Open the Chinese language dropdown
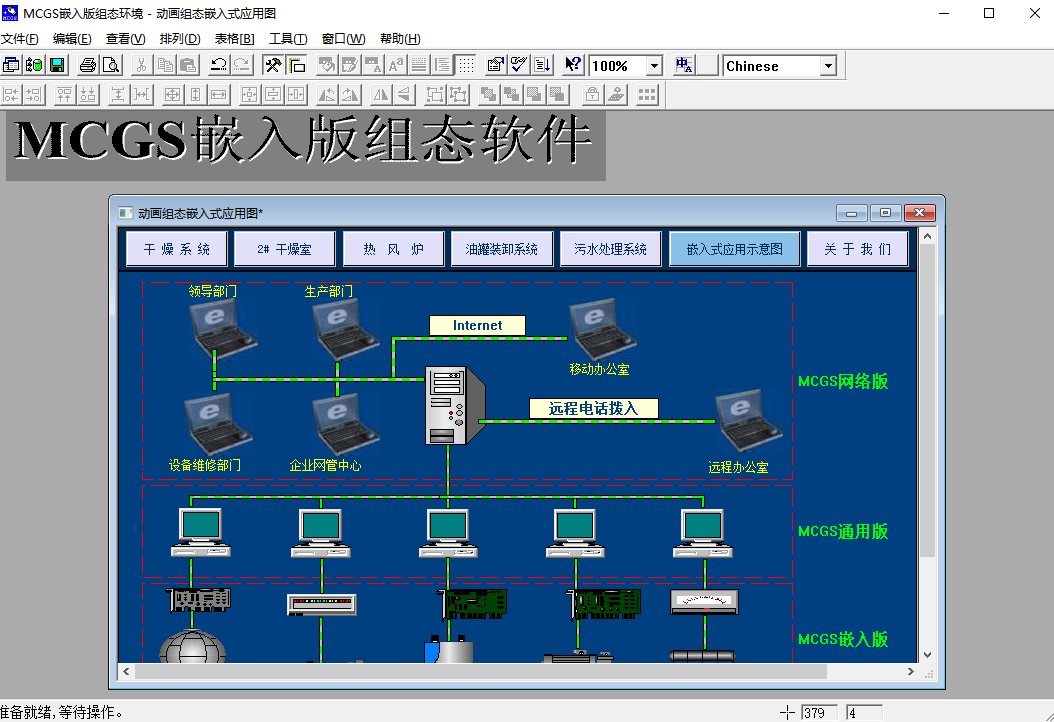The image size is (1054, 722). [828, 66]
